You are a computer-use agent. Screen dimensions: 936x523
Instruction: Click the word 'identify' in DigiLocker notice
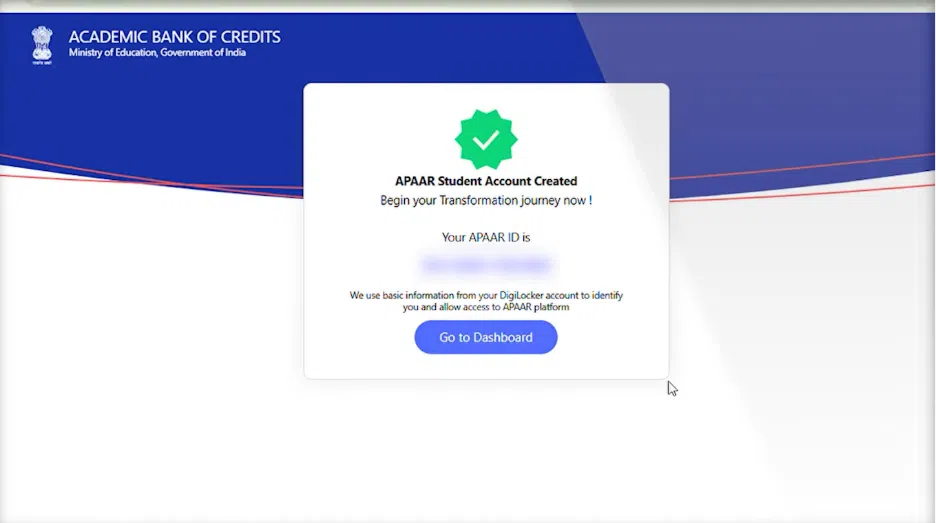tap(607, 295)
